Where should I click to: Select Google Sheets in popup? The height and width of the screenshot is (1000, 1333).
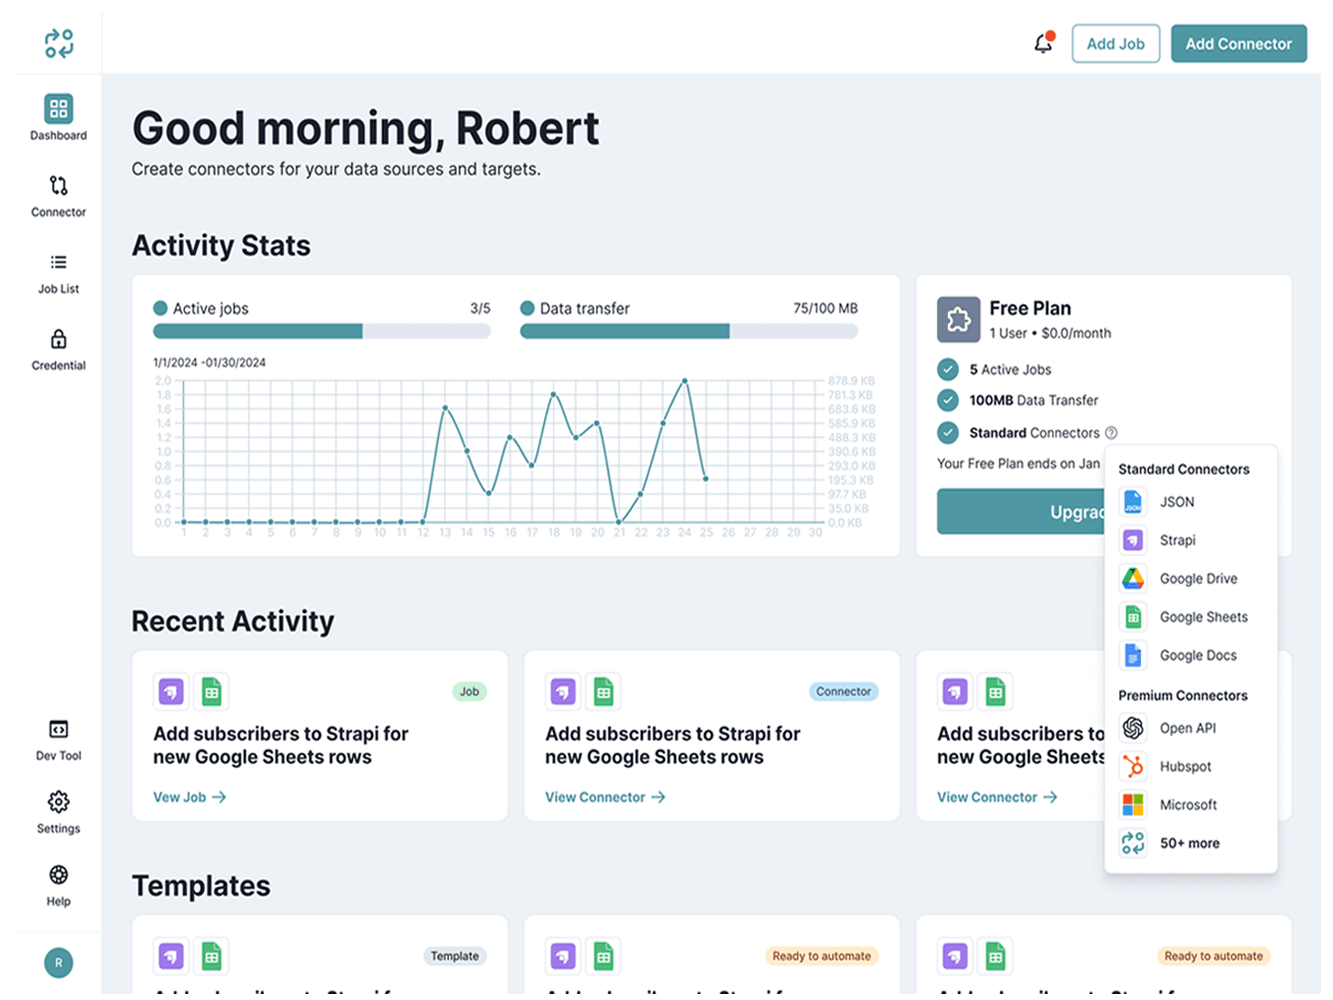pos(1190,617)
